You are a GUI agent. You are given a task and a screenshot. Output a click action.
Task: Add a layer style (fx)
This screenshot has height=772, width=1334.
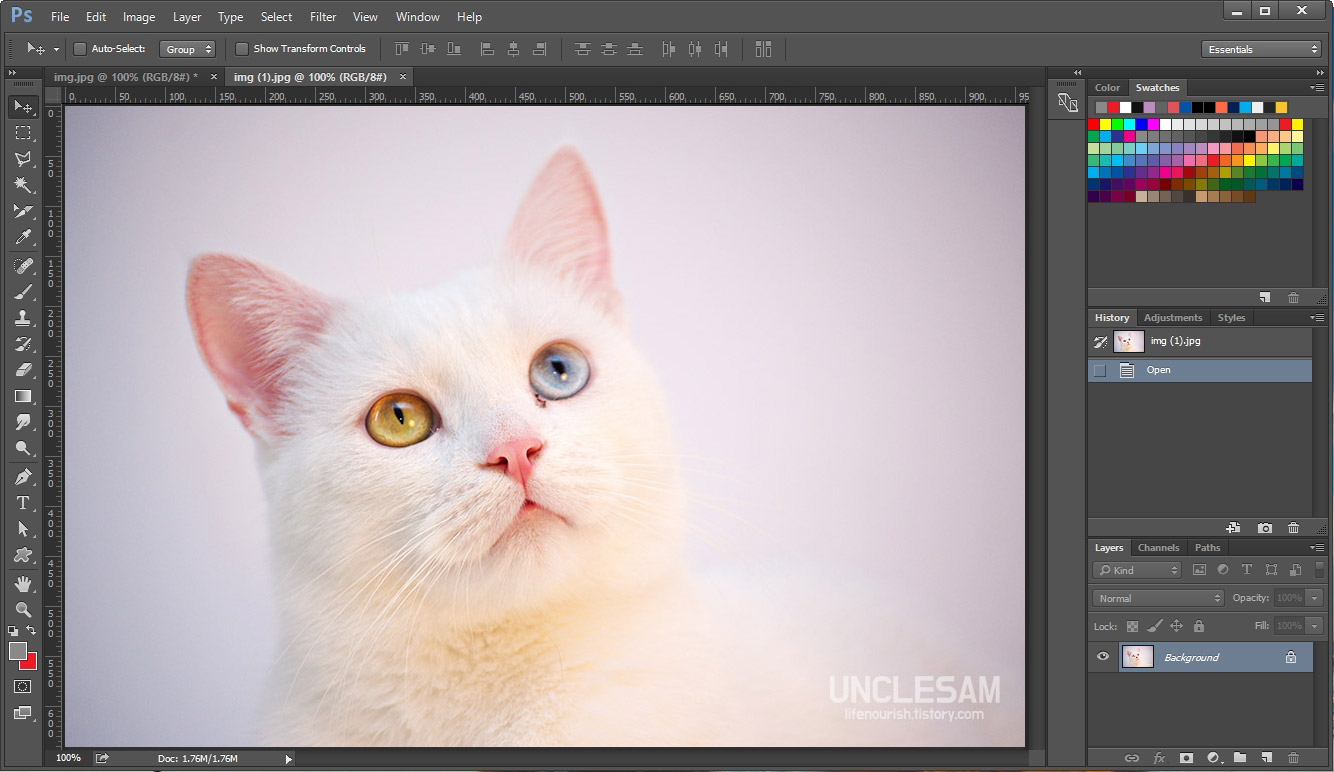(x=1160, y=759)
